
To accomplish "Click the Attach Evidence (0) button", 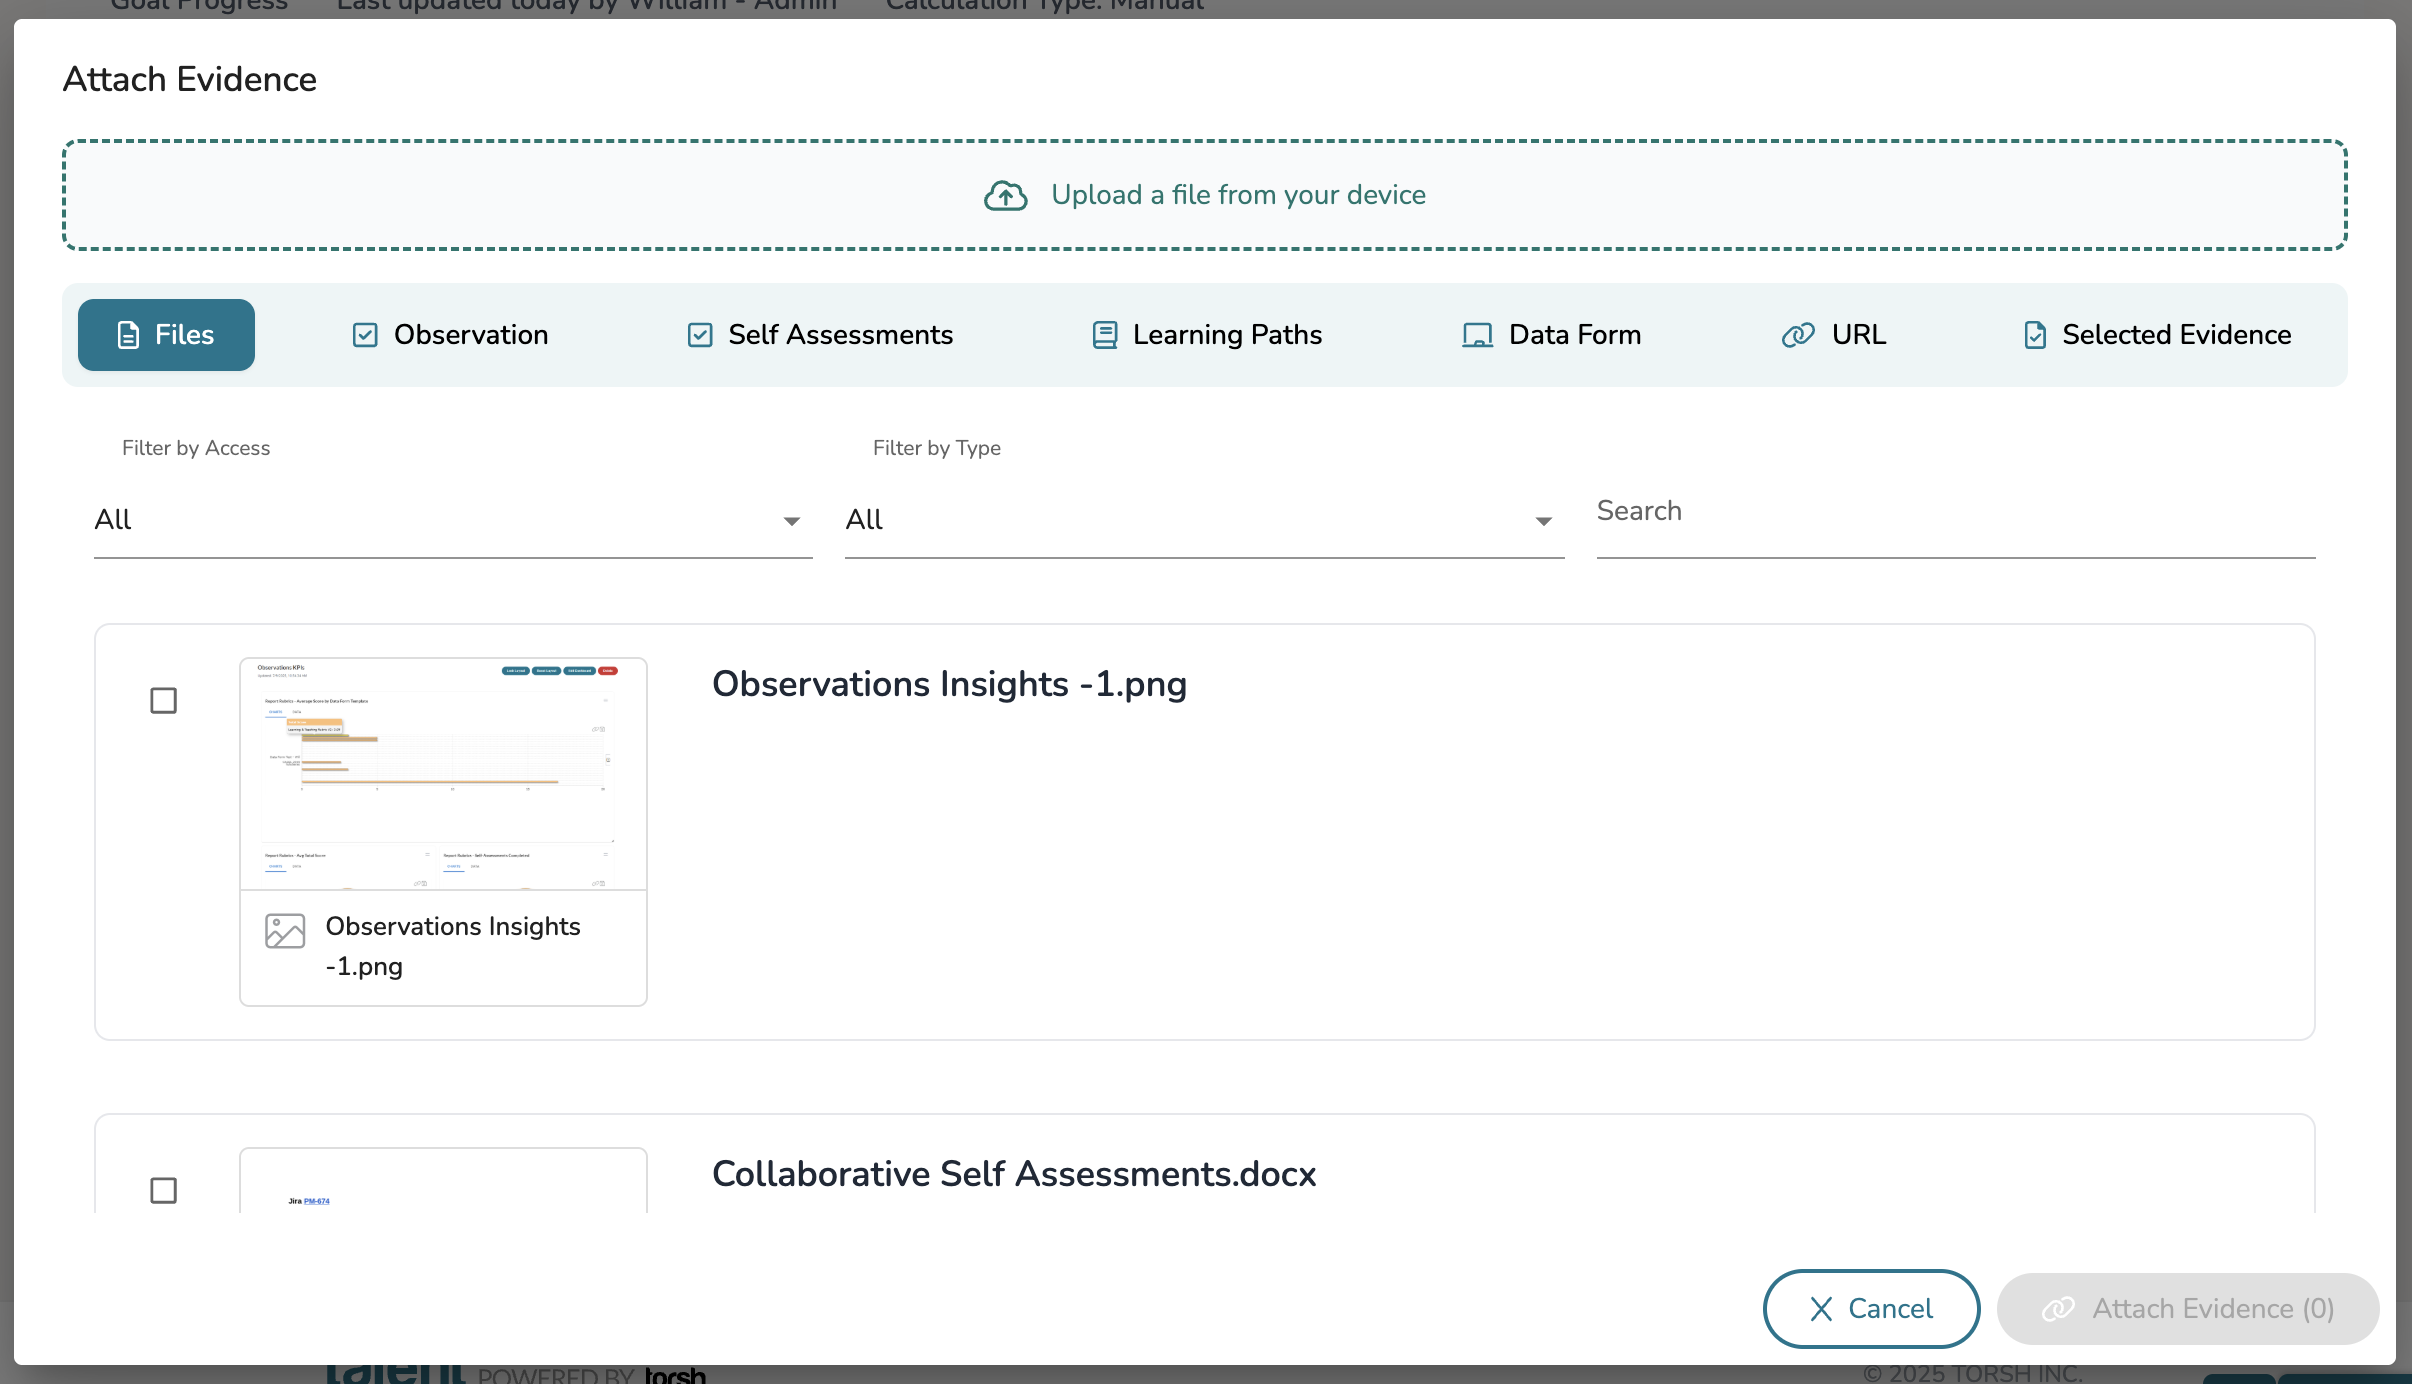I will click(2187, 1308).
